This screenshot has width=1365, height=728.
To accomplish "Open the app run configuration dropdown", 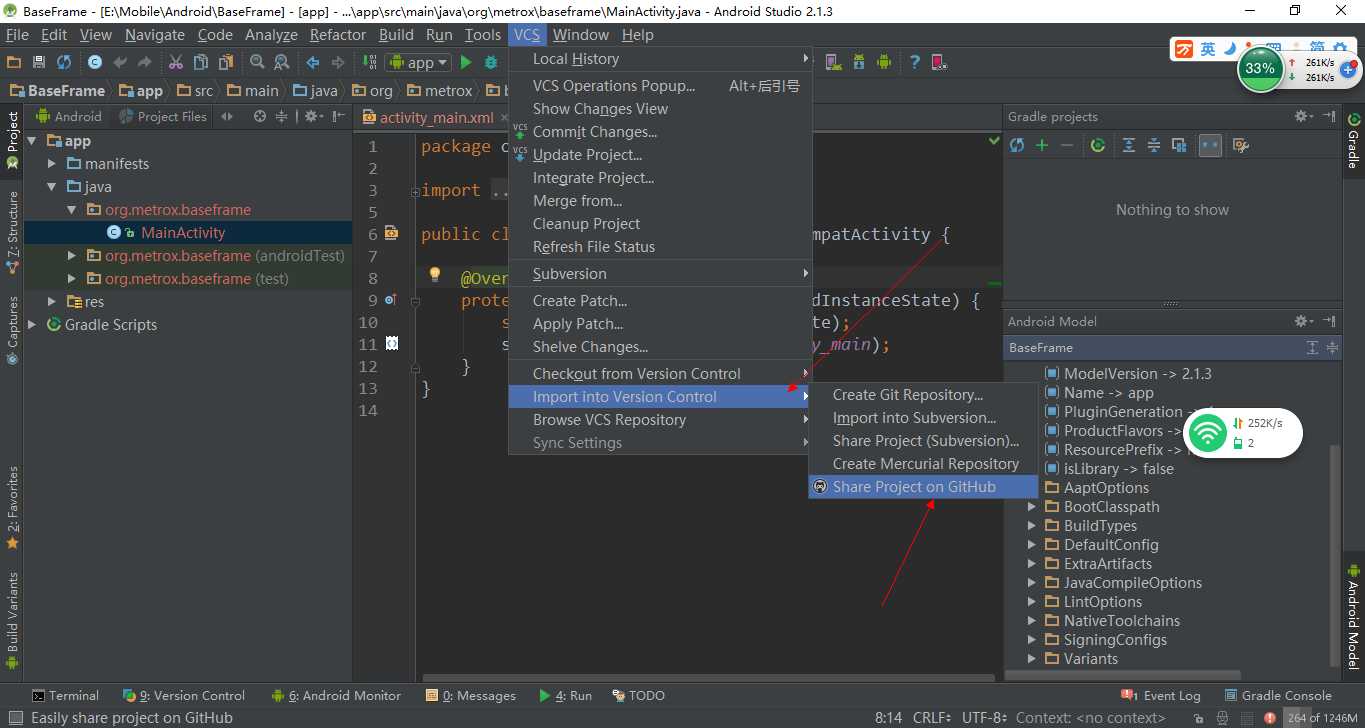I will point(420,62).
